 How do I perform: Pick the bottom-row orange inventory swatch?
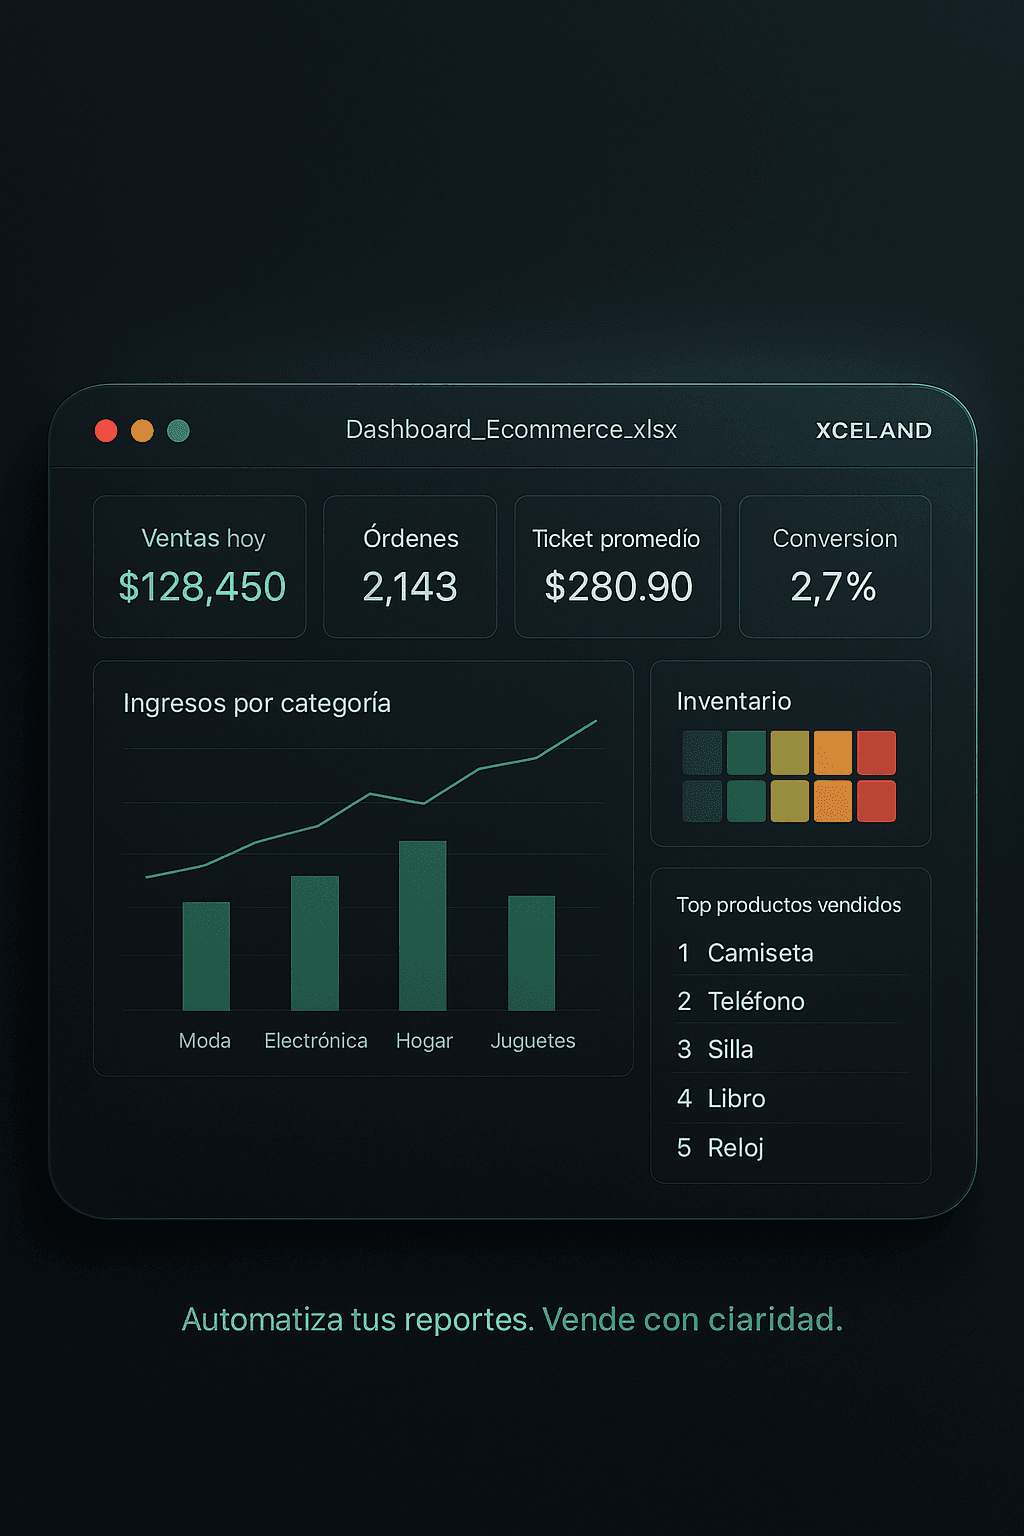click(833, 801)
